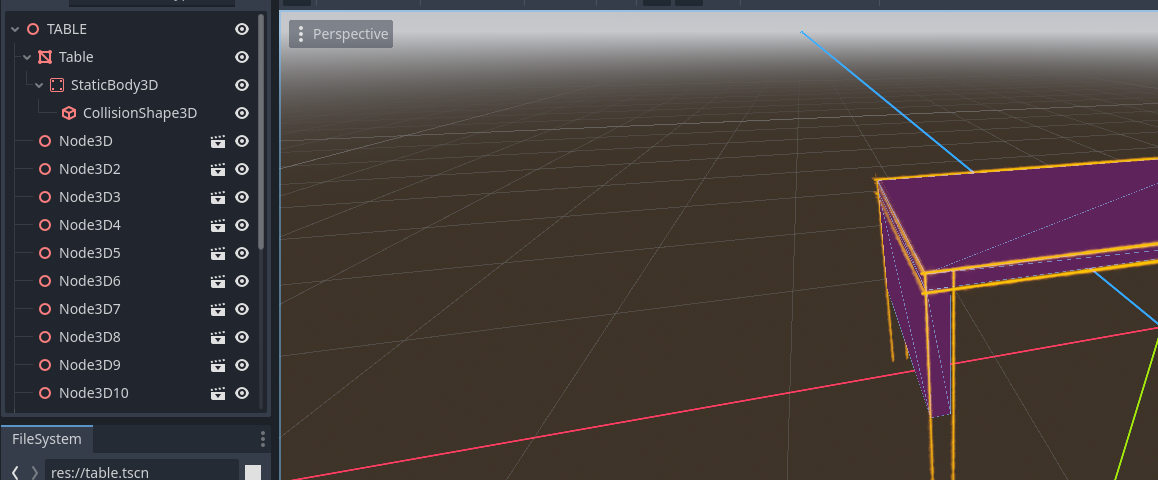Click the circle icon beside Node3D5
Viewport: 1158px width, 480px height.
(44, 253)
